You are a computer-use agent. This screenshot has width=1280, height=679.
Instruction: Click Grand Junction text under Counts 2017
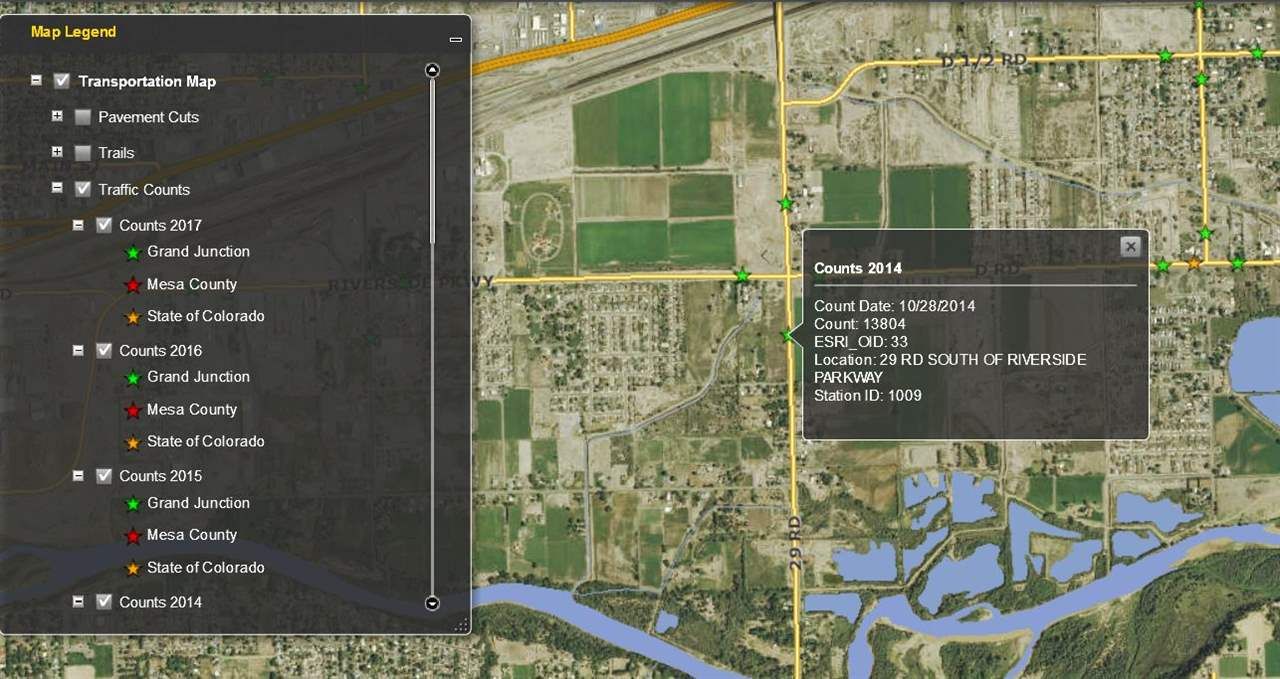pos(198,251)
